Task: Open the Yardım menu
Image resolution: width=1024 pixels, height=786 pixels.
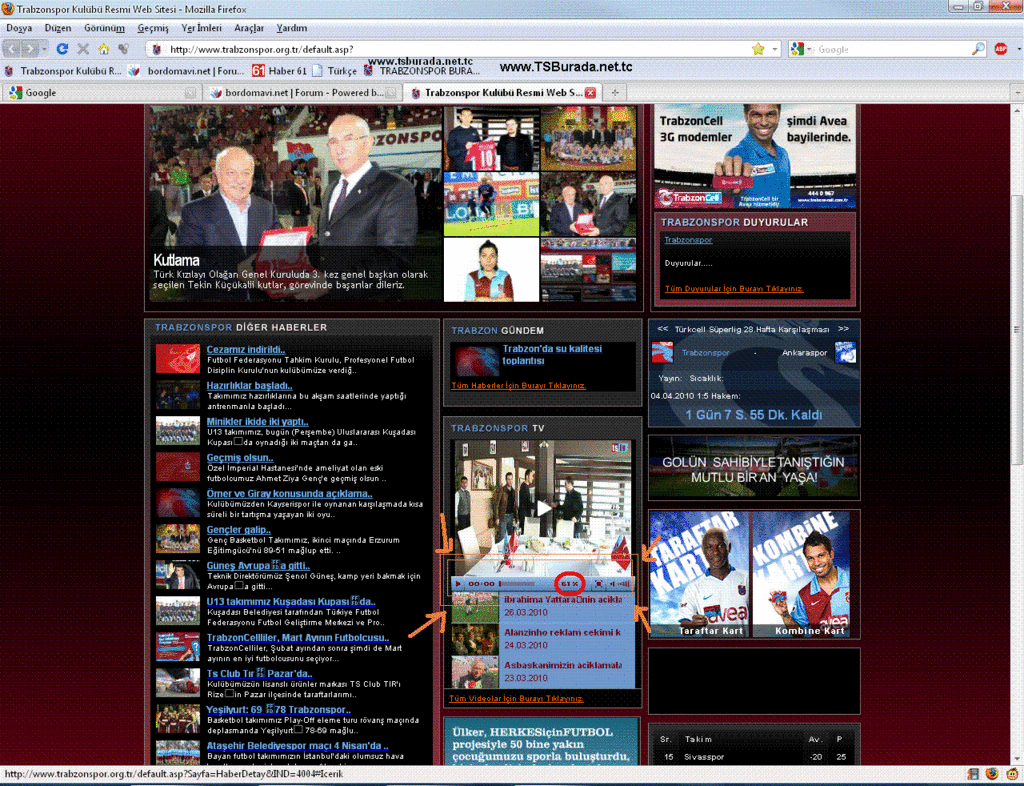Action: [x=291, y=28]
